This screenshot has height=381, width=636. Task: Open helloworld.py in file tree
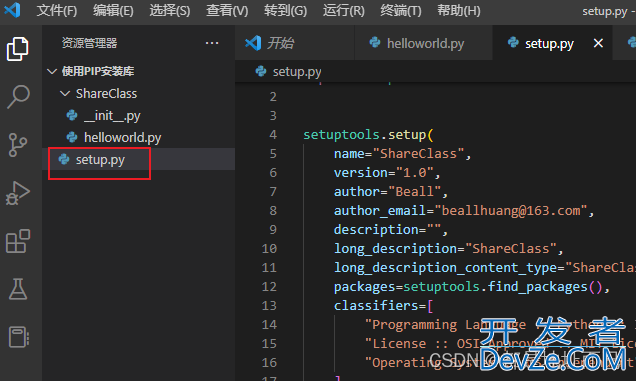click(122, 138)
